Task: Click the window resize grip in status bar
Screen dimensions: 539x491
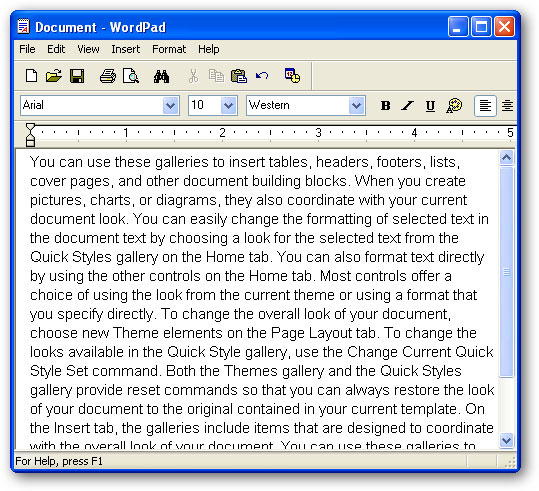Action: [510, 462]
